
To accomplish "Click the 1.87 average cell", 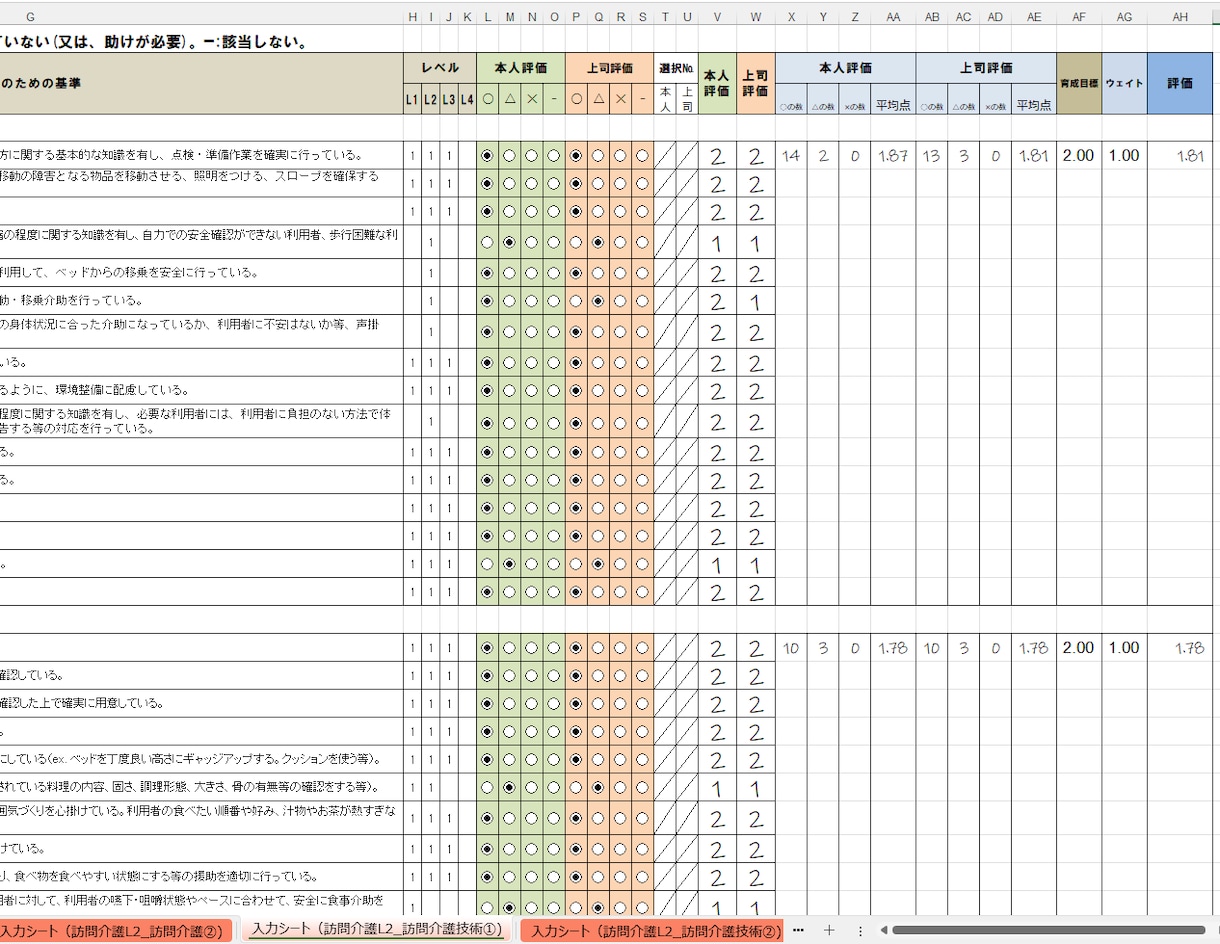I will 893,156.
